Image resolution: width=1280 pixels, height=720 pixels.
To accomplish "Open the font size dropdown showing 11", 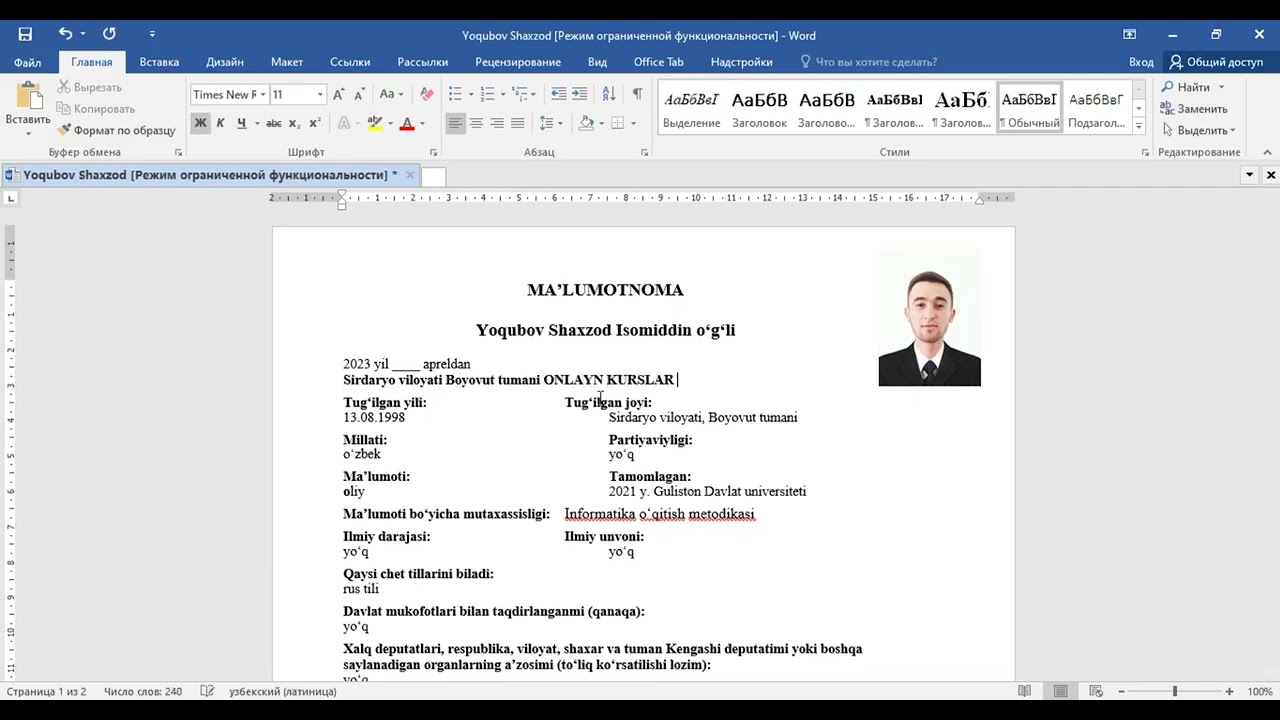I will (320, 95).
